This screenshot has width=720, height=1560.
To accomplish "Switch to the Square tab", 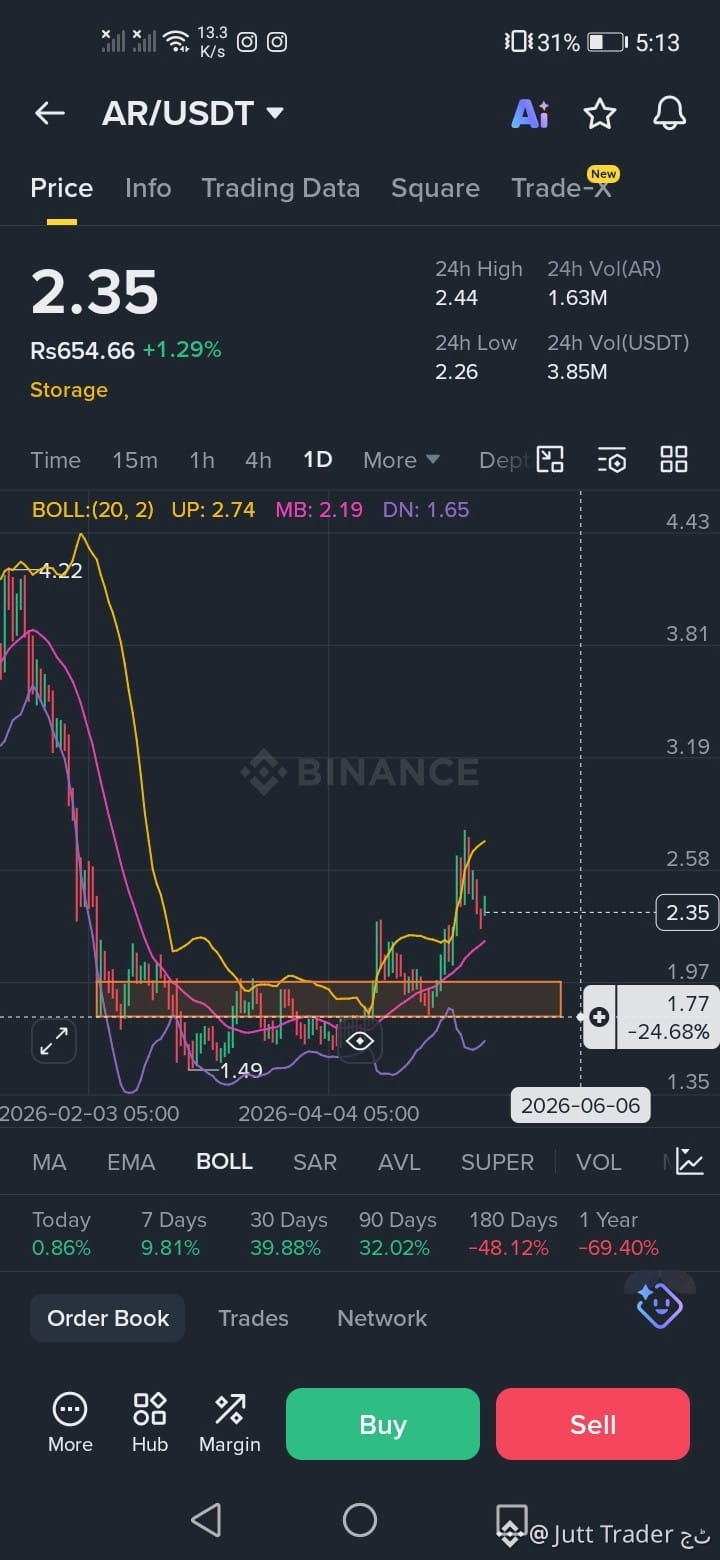I will [x=435, y=188].
